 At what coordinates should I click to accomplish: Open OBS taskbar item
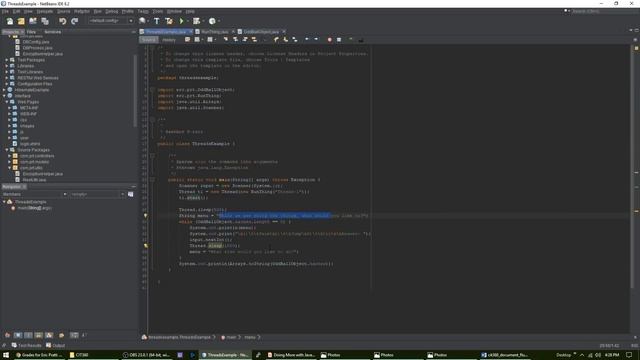[x=146, y=355]
